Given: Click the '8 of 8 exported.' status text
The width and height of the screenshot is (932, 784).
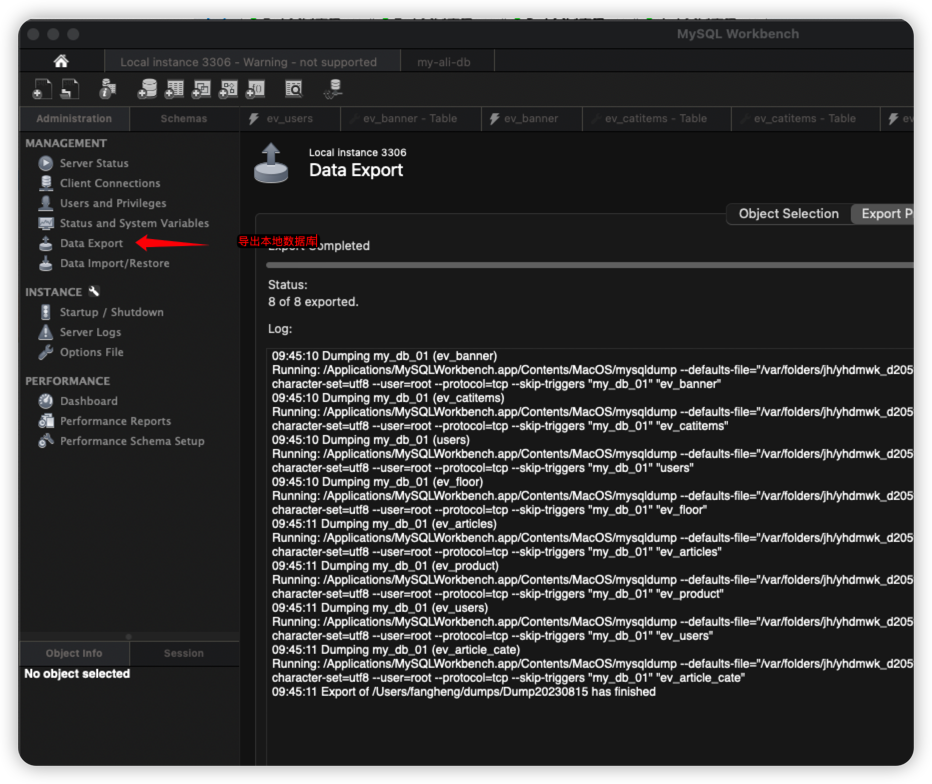Looking at the screenshot, I should pos(313,302).
